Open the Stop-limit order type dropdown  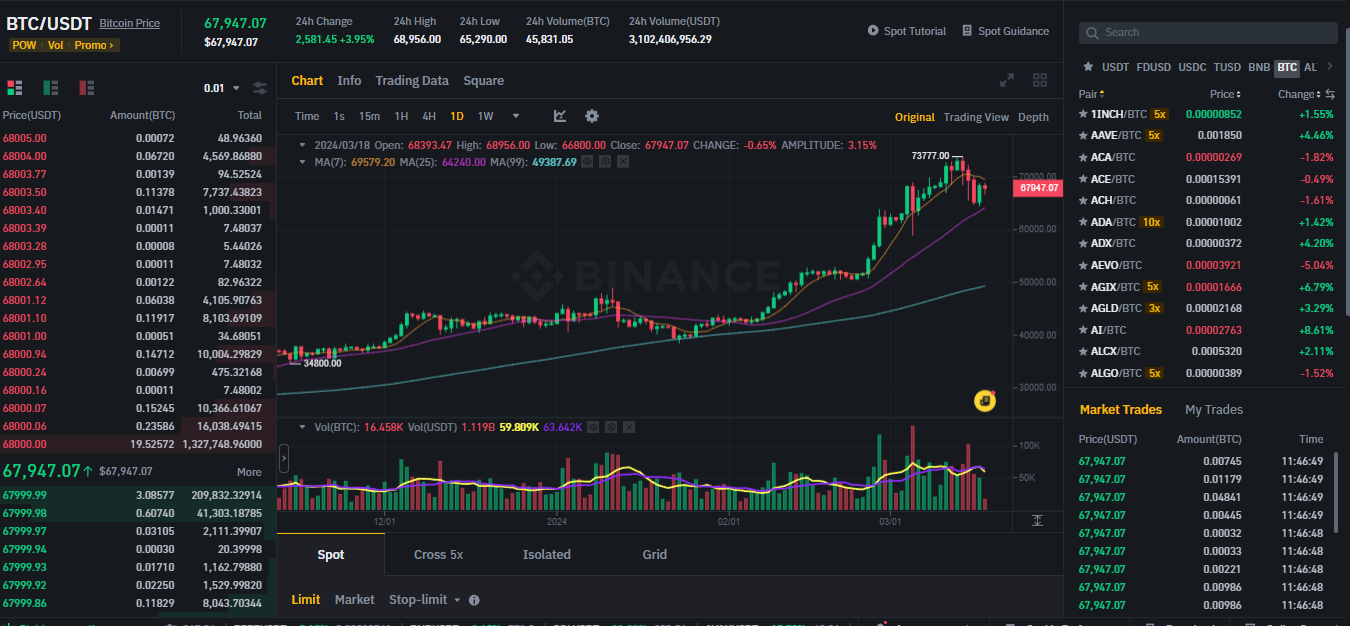425,599
